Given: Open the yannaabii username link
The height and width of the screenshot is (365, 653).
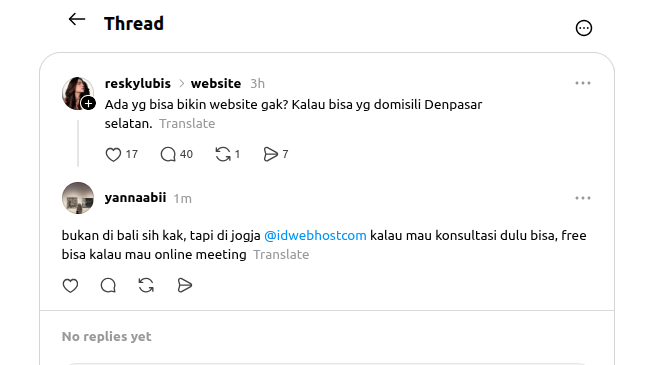Looking at the screenshot, I should pos(135,198).
